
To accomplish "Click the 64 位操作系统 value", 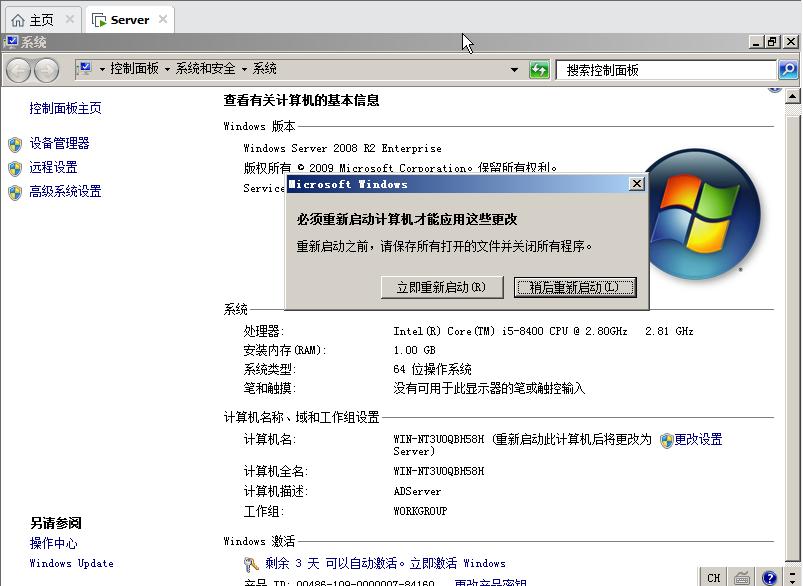I will click(432, 369).
